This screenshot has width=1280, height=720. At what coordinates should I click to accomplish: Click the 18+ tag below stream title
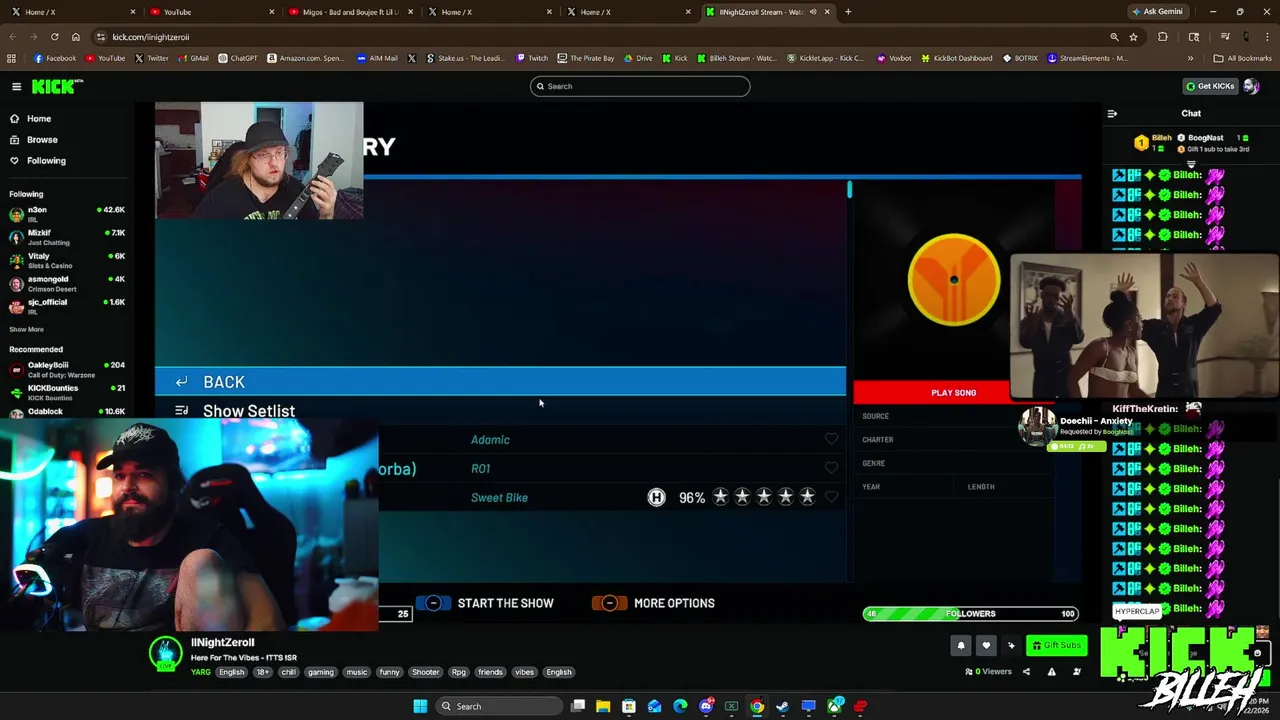click(262, 672)
